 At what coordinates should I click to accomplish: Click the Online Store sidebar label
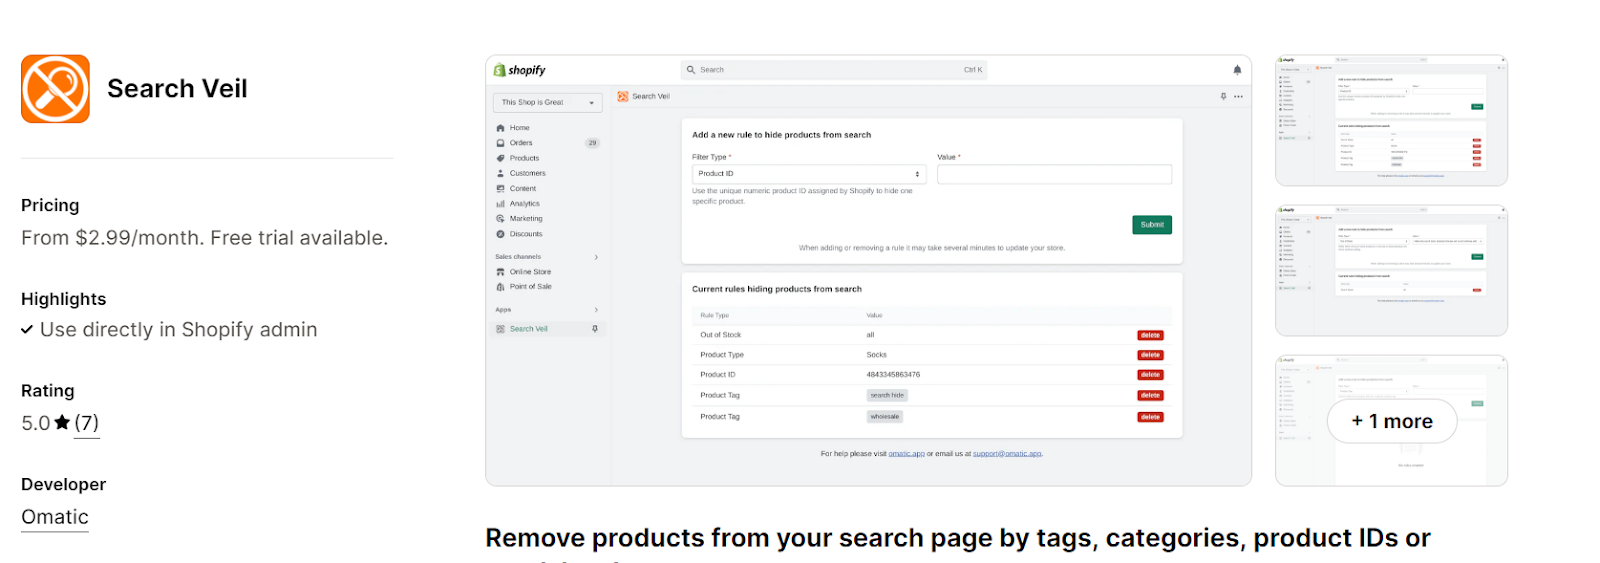point(530,272)
